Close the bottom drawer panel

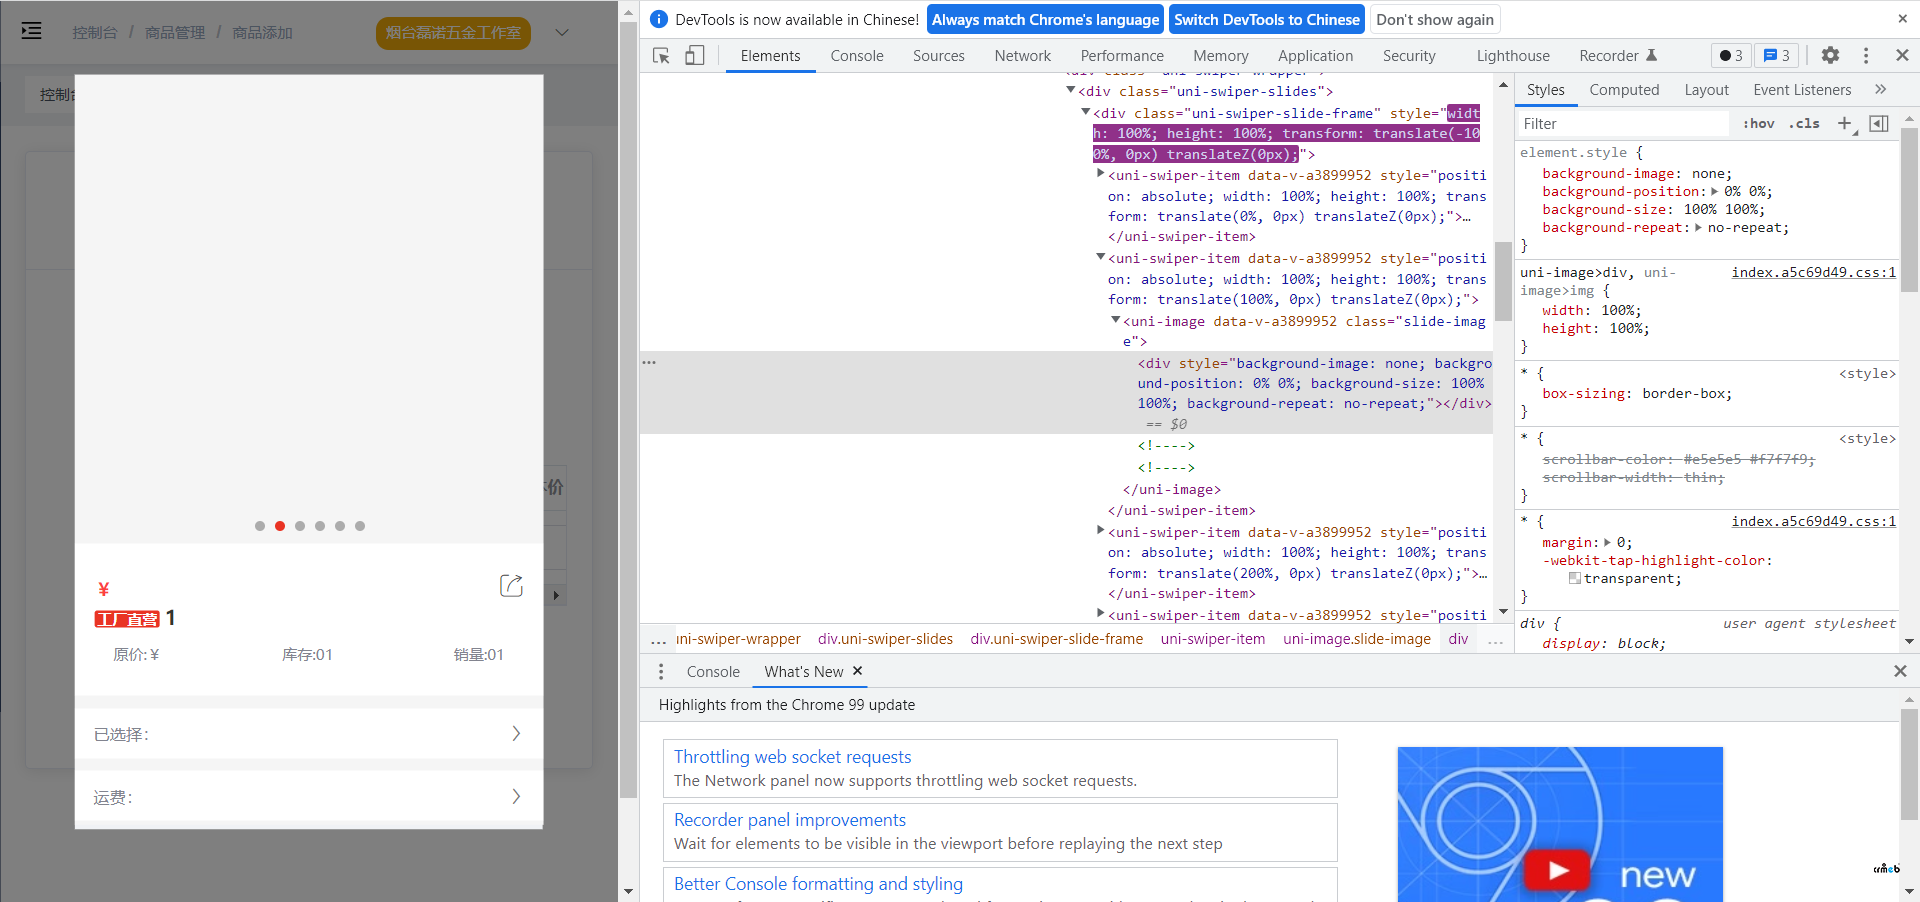(x=1900, y=672)
